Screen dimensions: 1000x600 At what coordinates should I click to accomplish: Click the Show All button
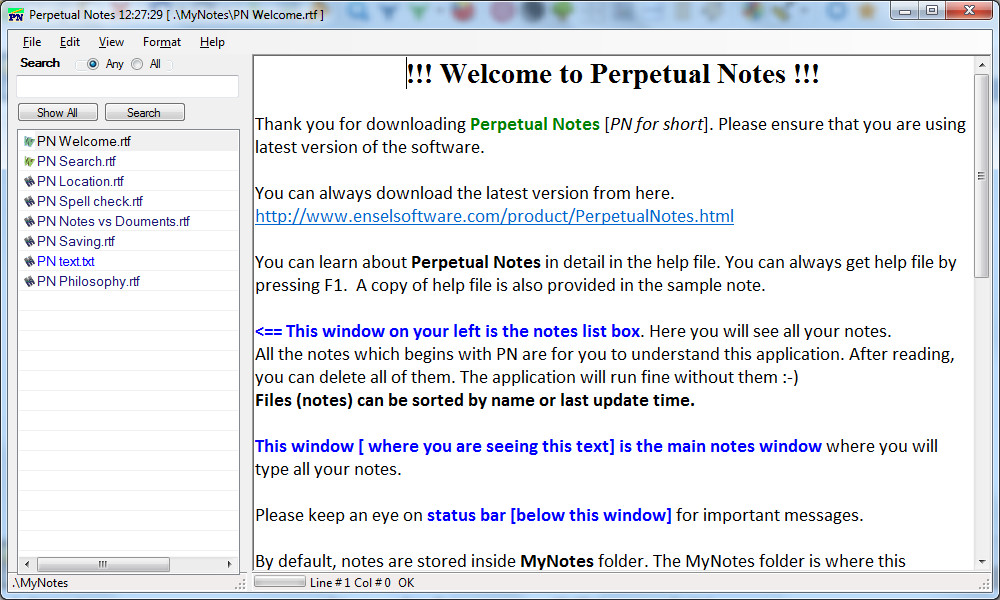[x=58, y=112]
